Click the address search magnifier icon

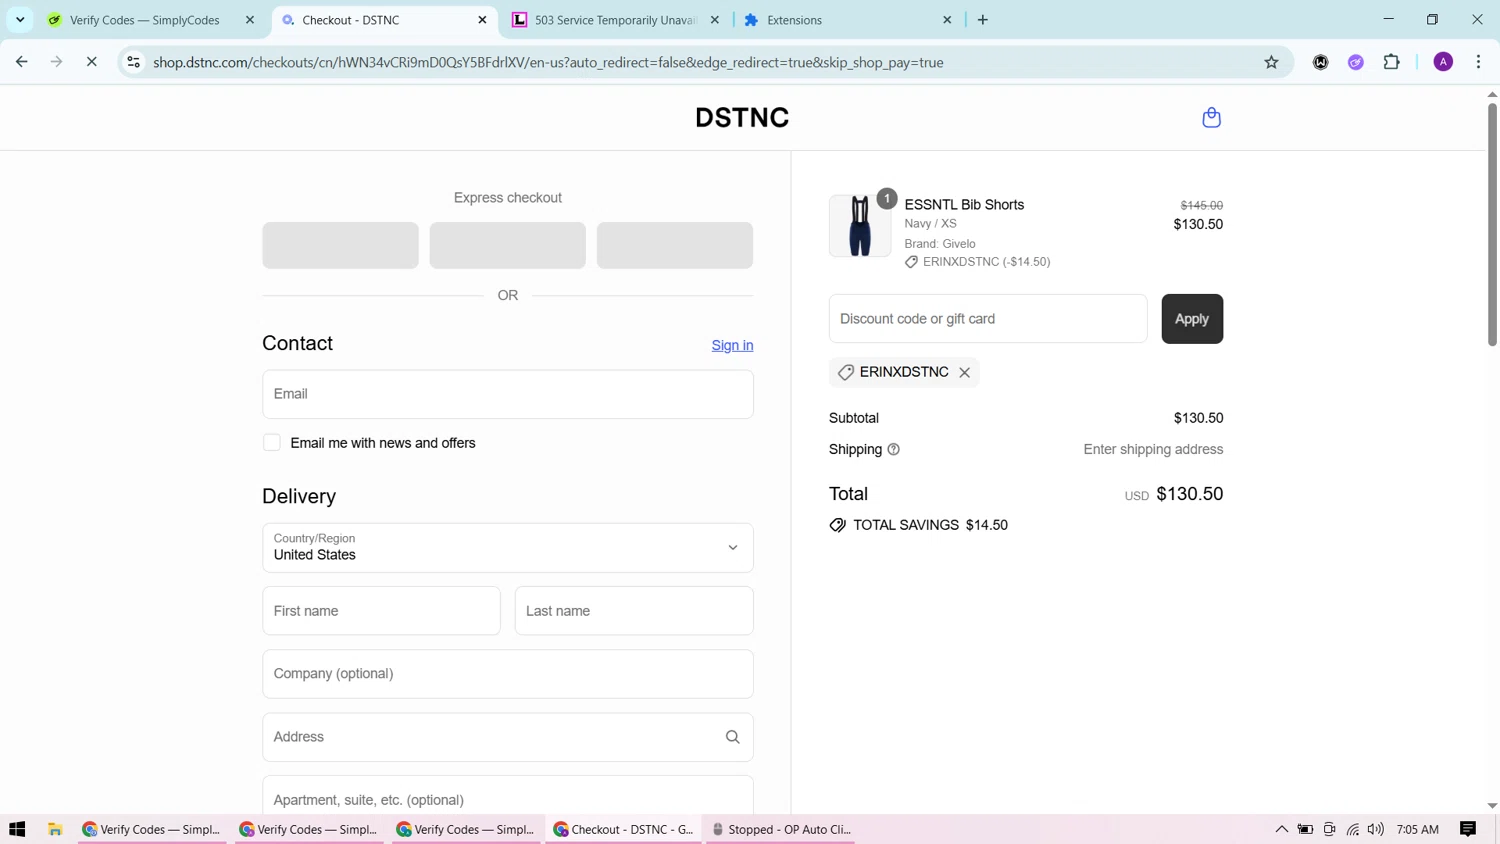(x=732, y=737)
